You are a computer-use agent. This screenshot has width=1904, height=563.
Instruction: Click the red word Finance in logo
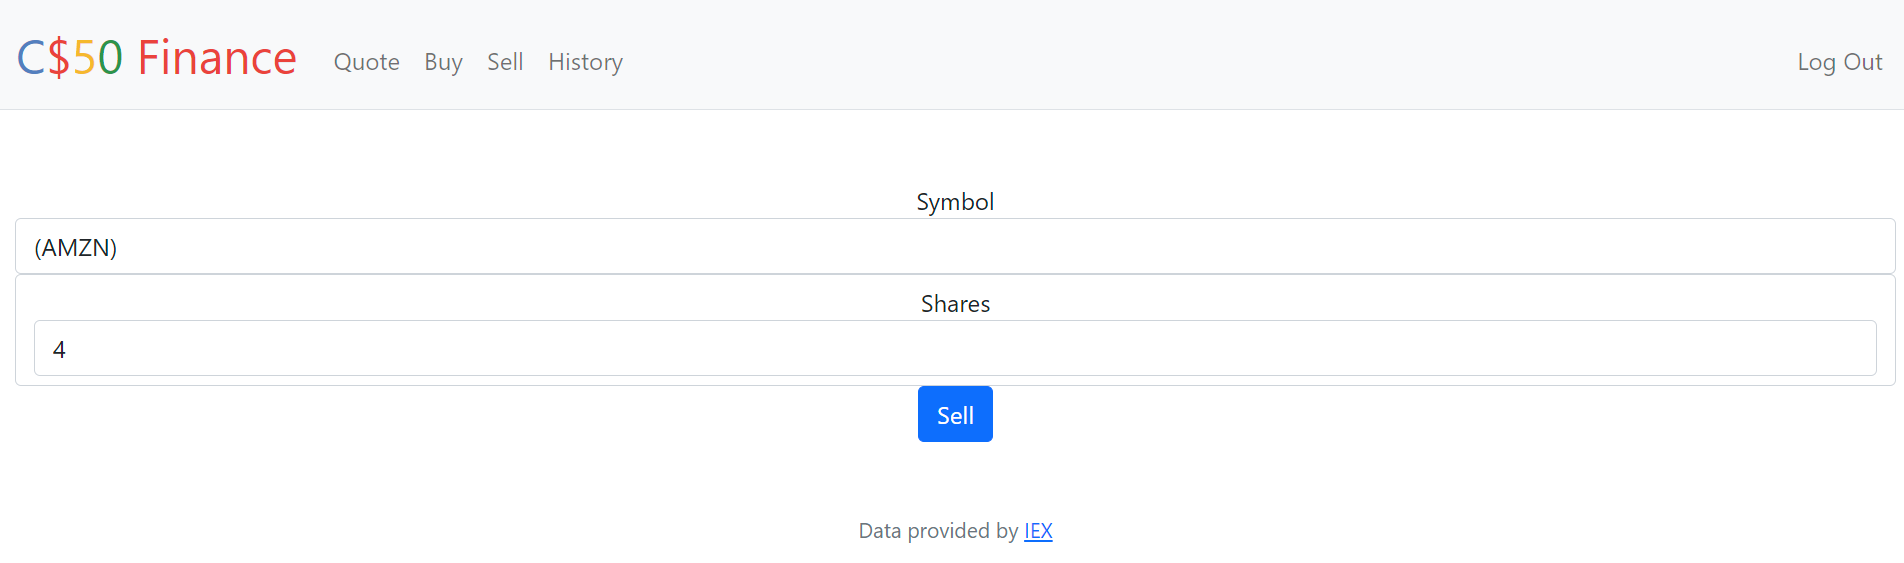pos(217,58)
